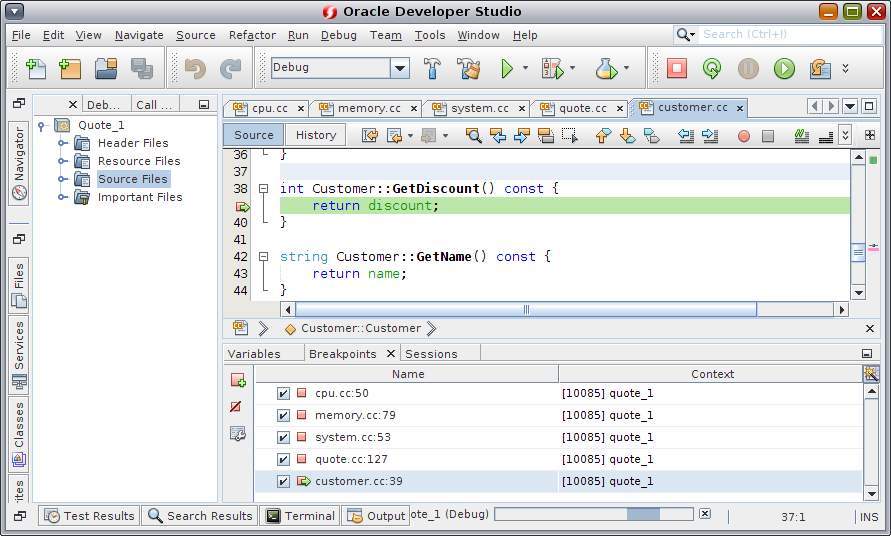Open the Debug menu
The height and width of the screenshot is (536, 891).
click(x=339, y=35)
